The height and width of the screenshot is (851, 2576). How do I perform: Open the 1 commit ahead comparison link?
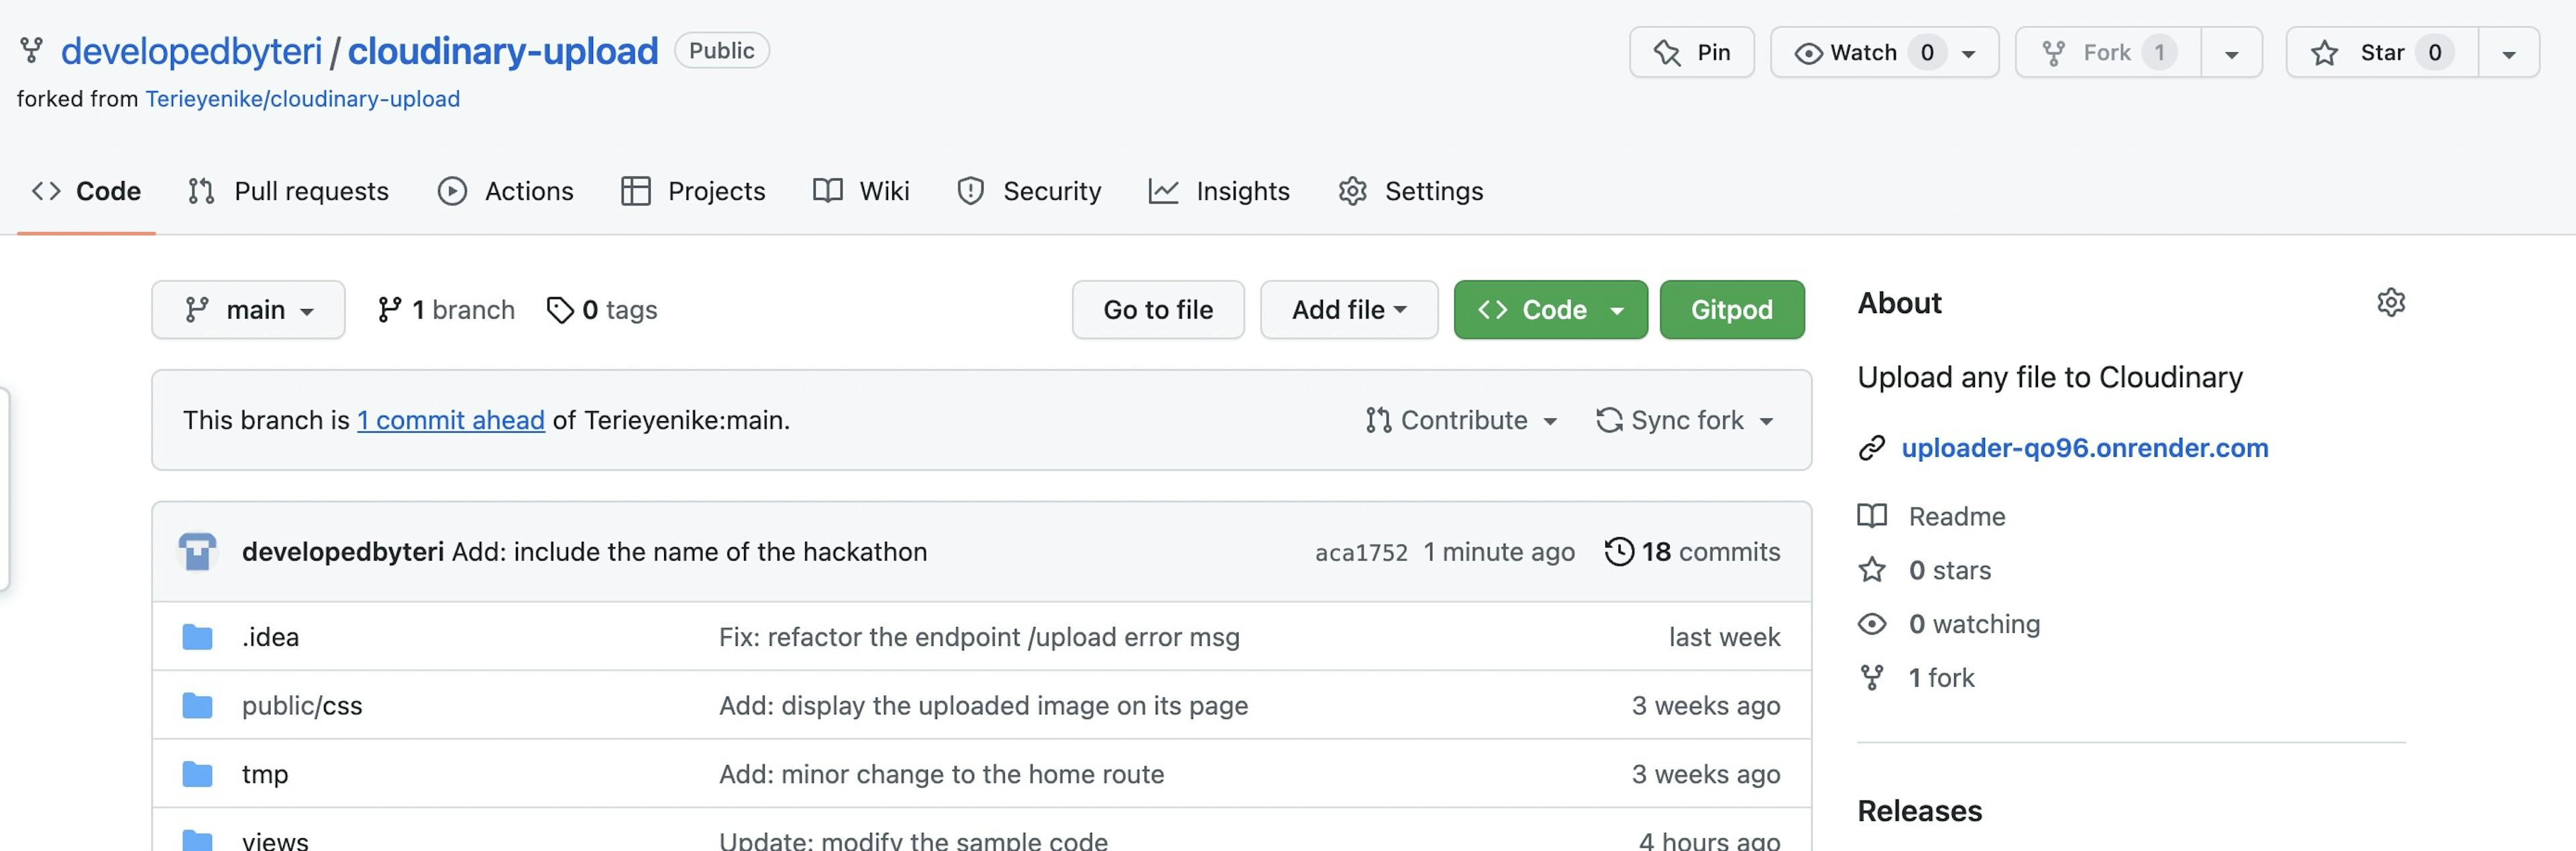[451, 420]
